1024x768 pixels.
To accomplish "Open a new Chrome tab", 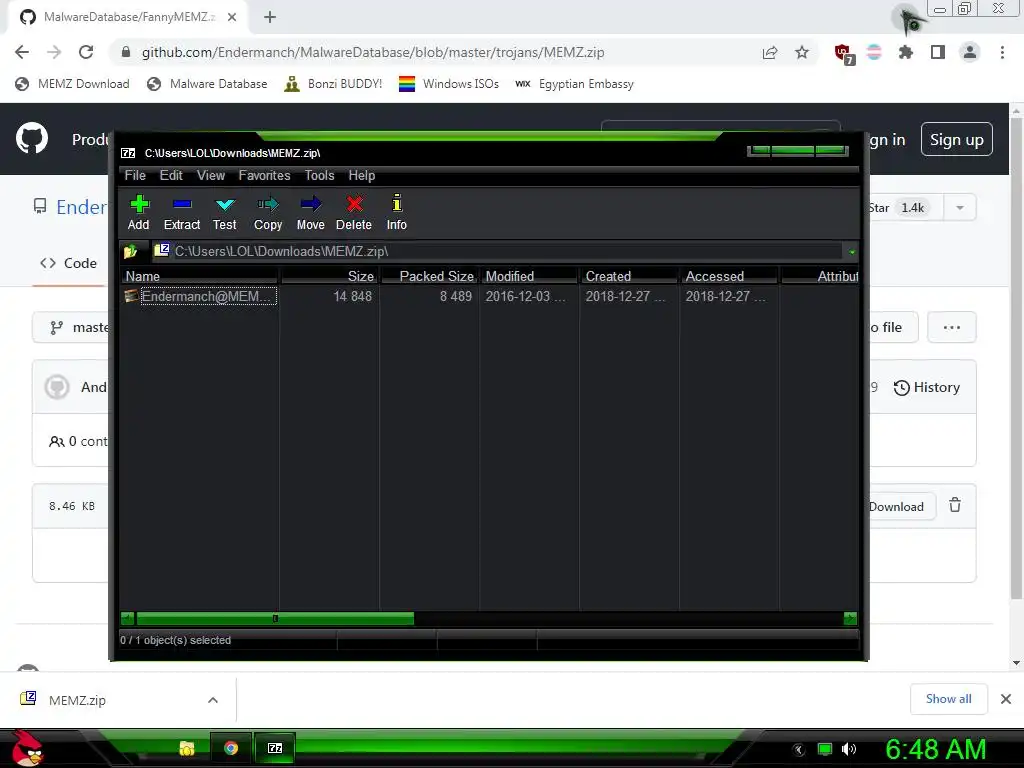I will click(x=270, y=17).
